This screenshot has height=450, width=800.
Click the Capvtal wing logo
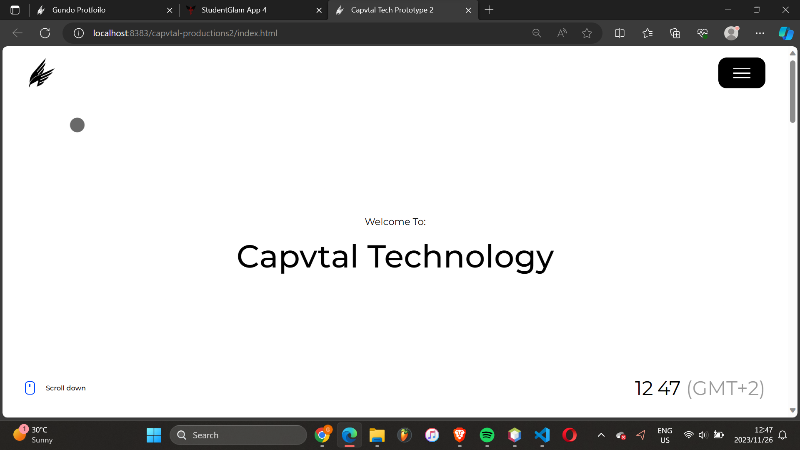tap(41, 74)
